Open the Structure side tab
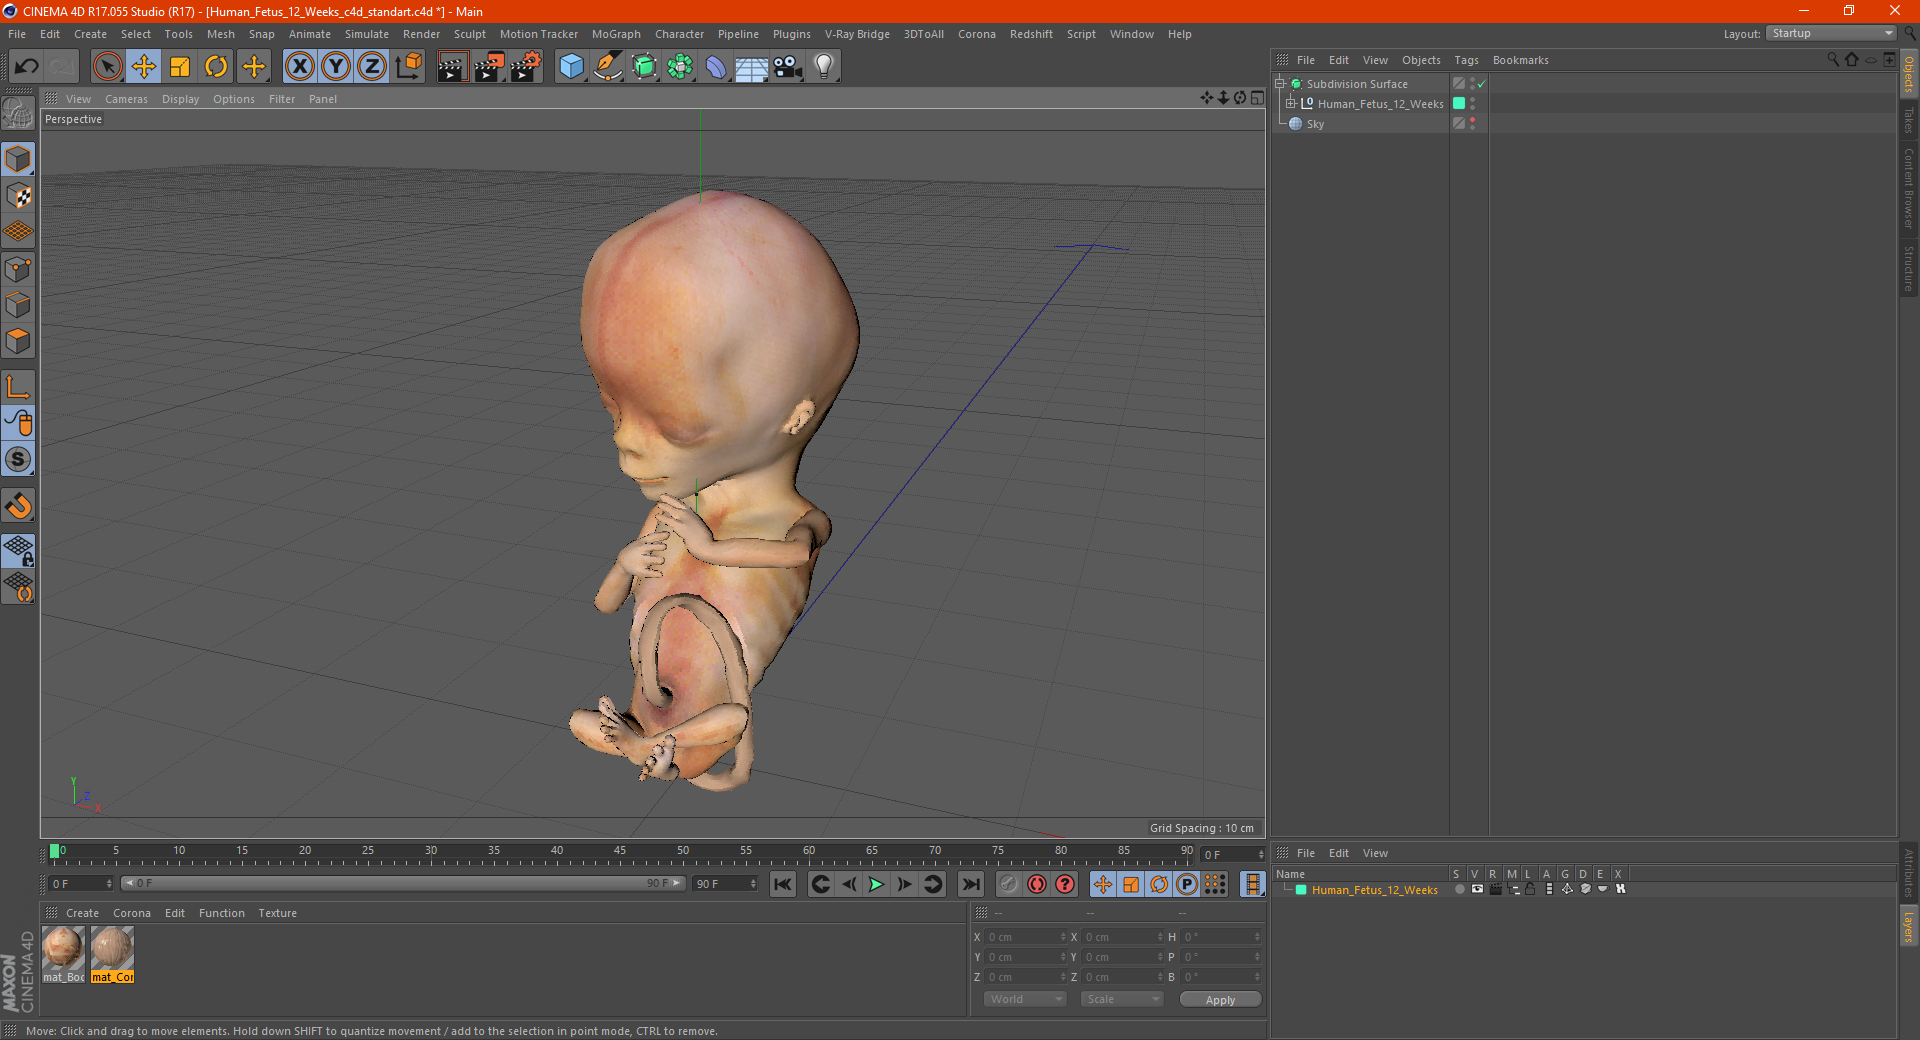 click(x=1909, y=268)
